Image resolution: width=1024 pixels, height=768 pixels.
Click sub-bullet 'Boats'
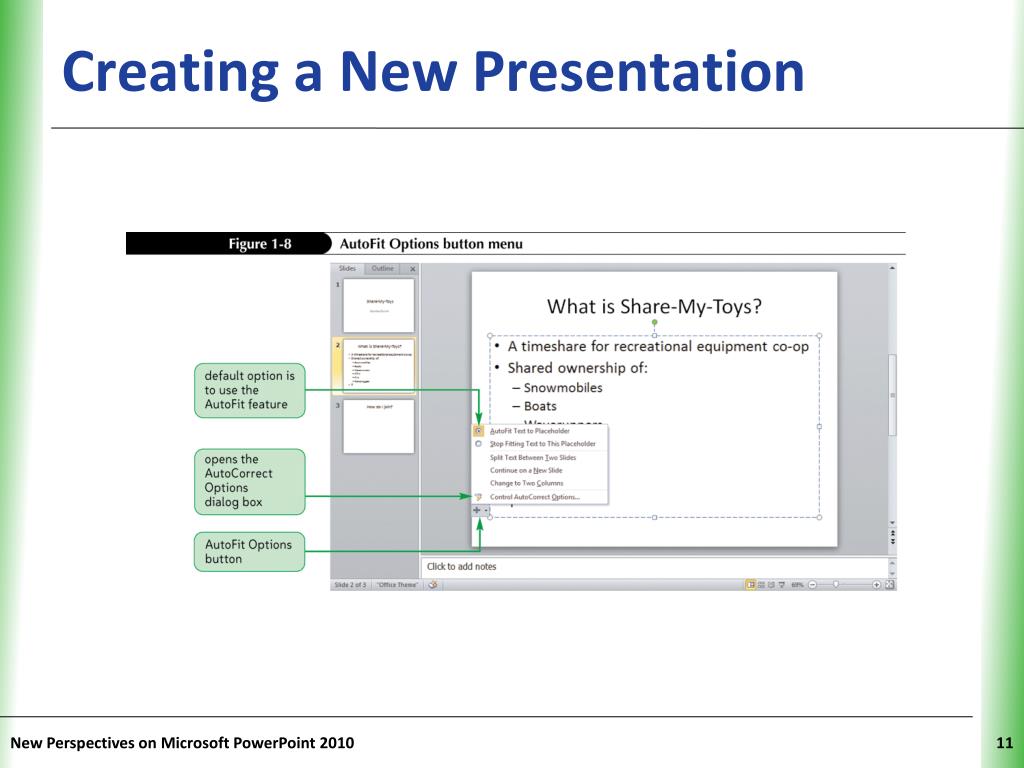540,406
